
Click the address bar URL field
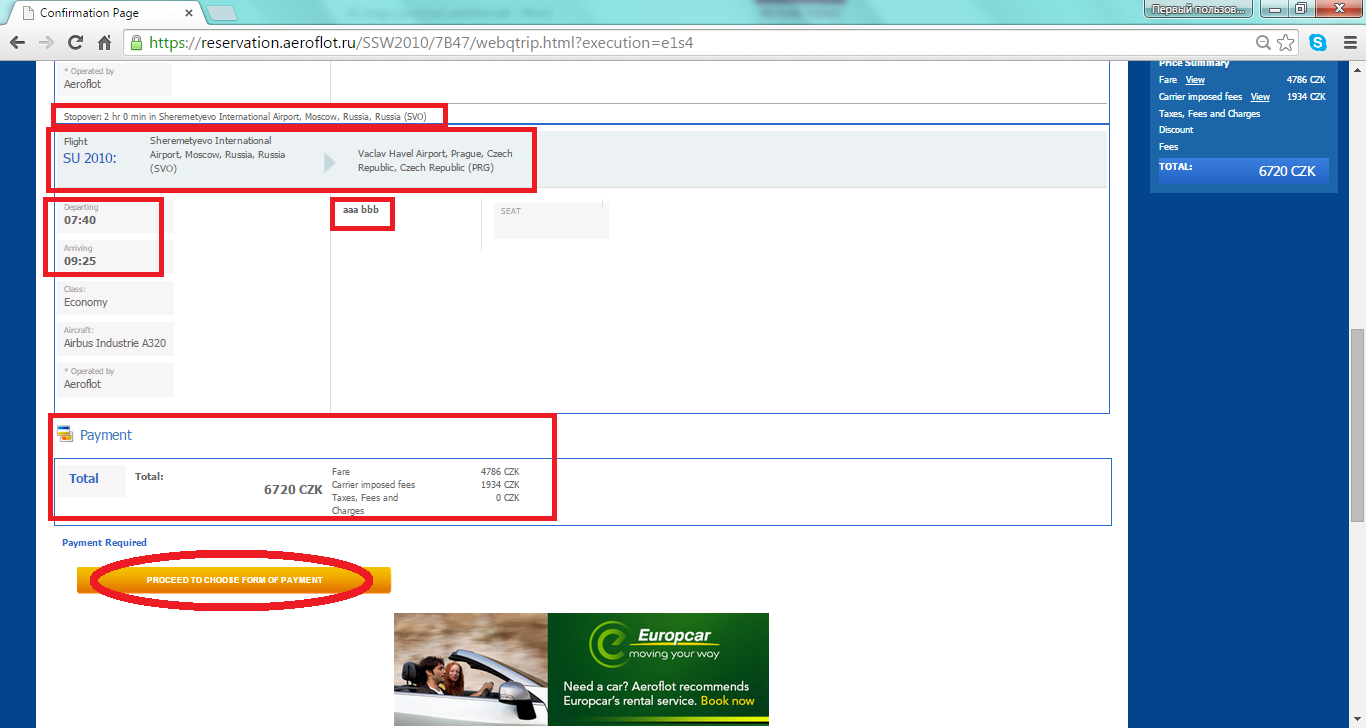tap(700, 43)
